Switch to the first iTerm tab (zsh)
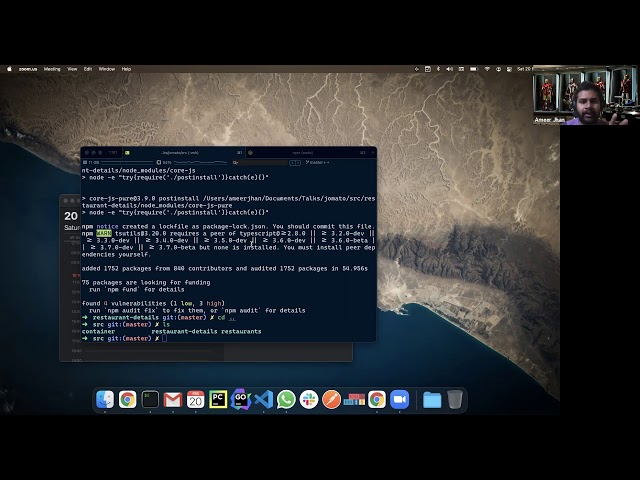 tap(183, 153)
